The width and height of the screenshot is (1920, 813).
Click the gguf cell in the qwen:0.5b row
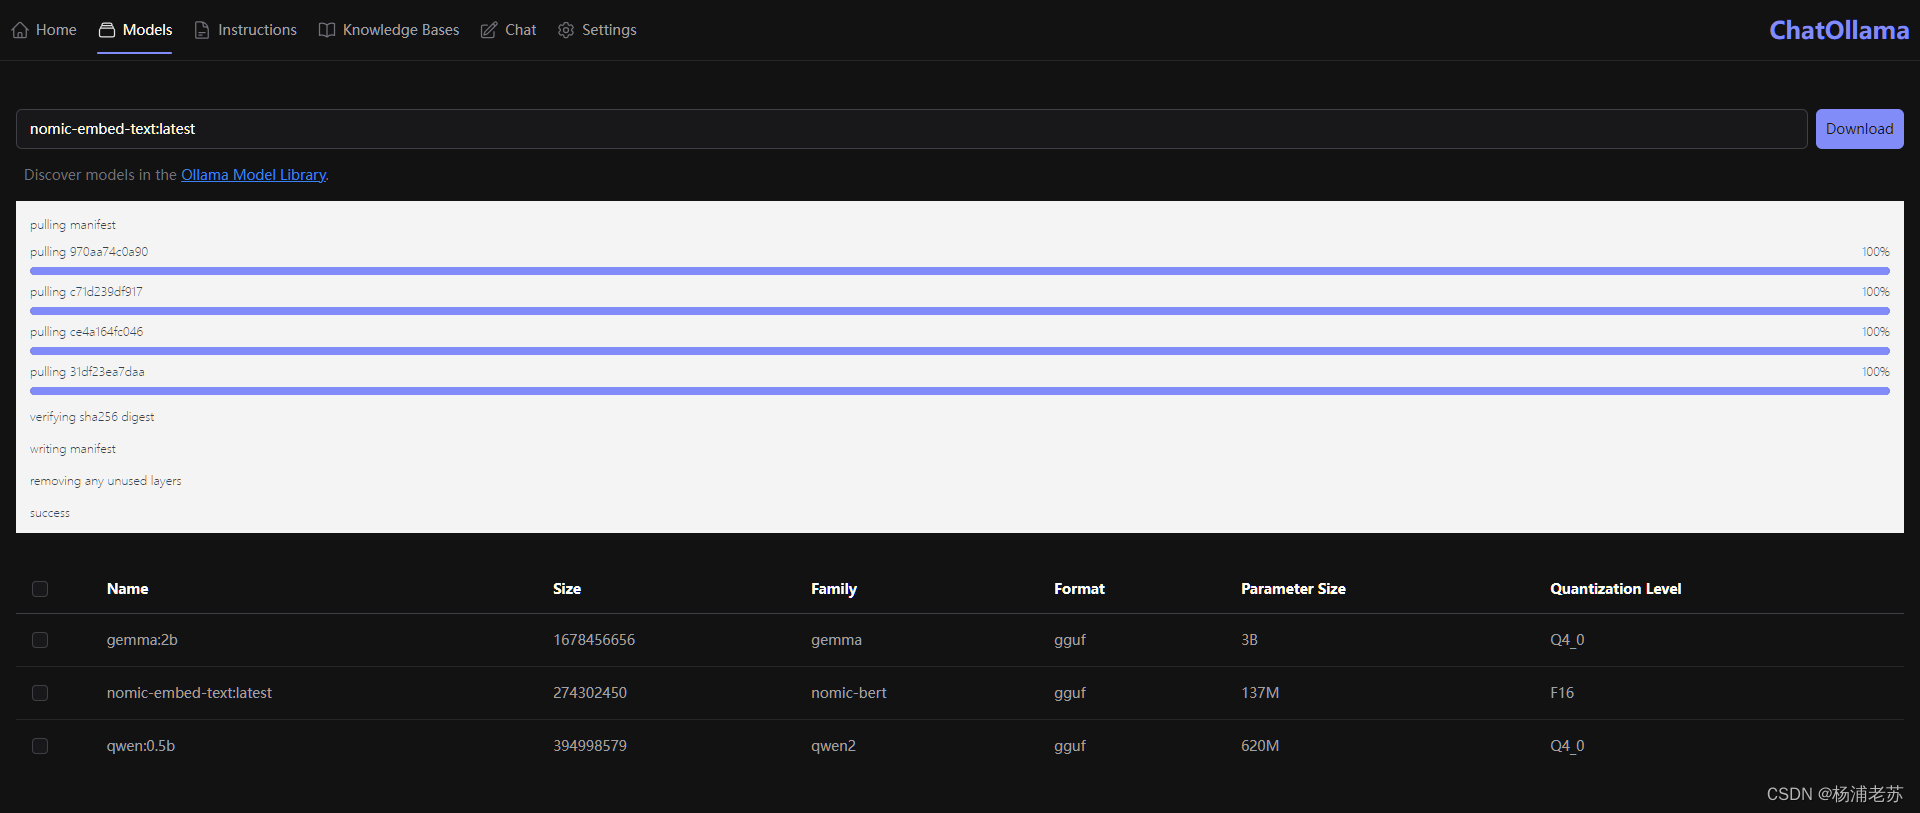click(1070, 746)
